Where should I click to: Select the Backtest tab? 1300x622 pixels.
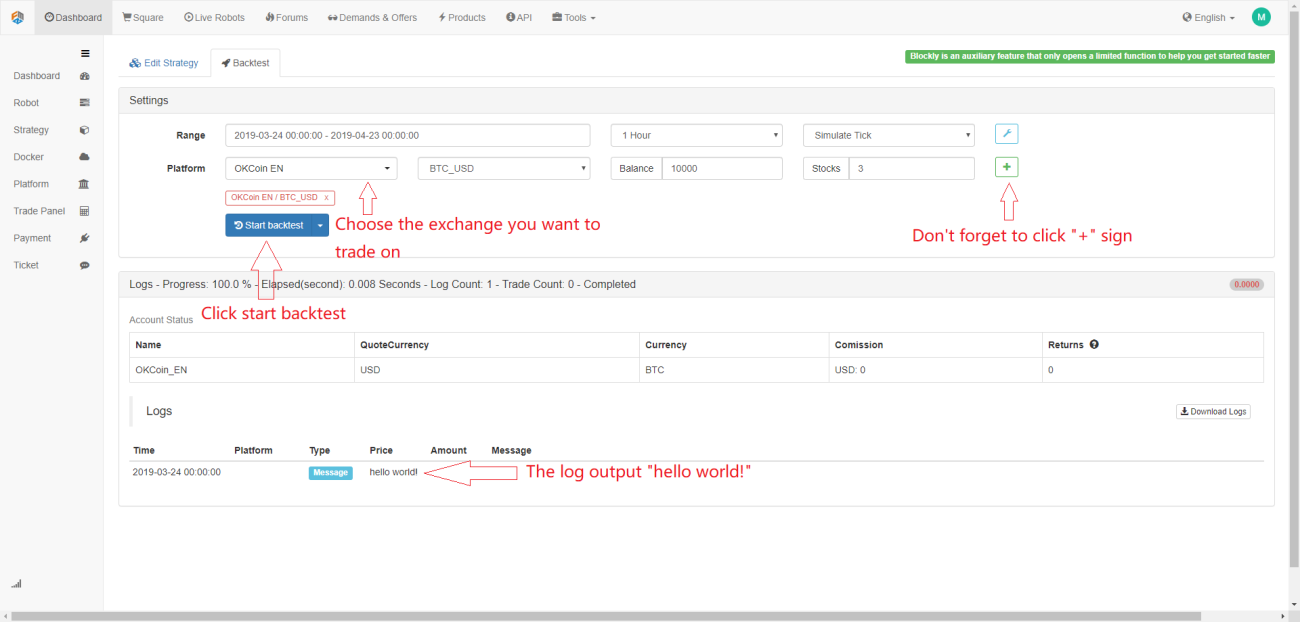pyautogui.click(x=245, y=63)
